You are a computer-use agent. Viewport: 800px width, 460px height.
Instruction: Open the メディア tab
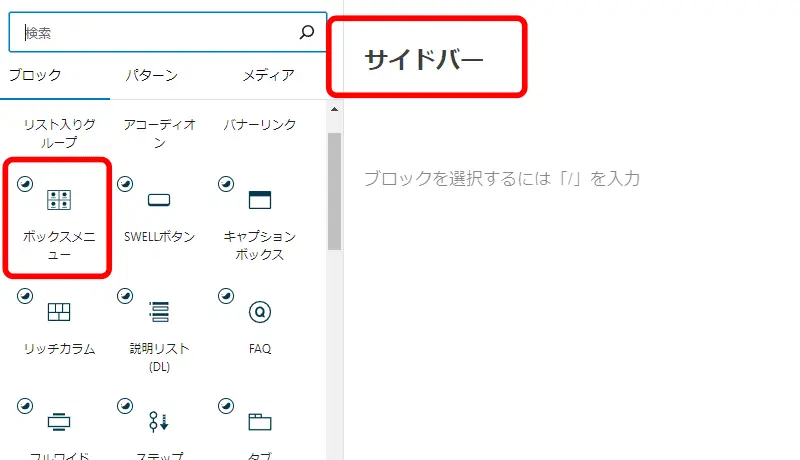coord(268,75)
